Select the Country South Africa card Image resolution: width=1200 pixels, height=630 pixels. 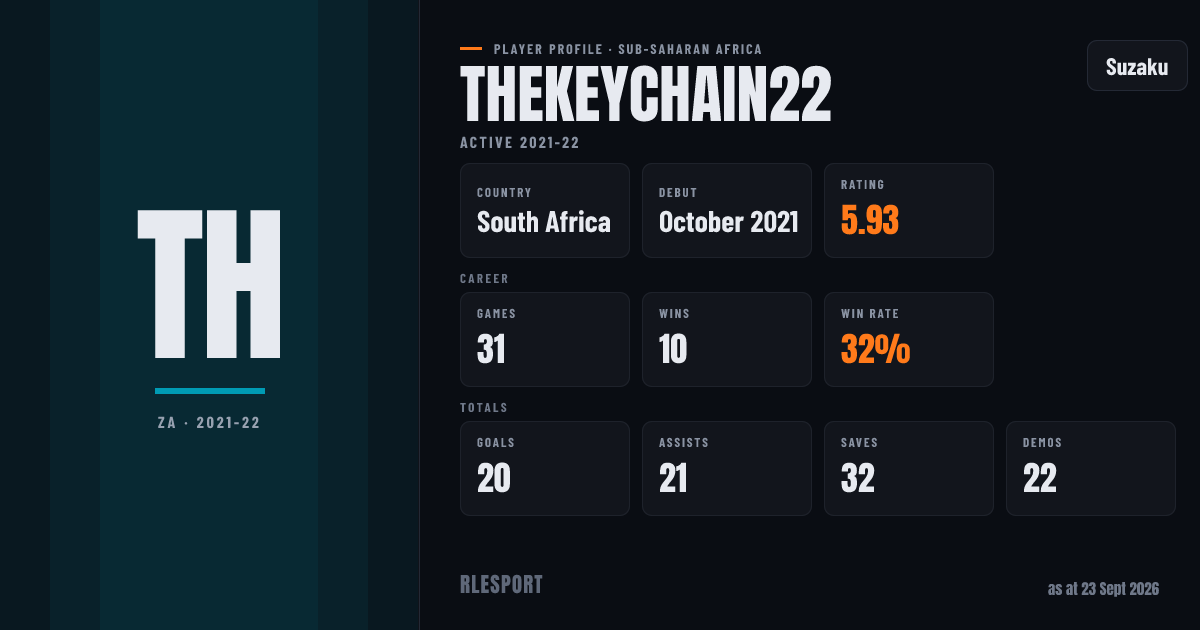545,211
